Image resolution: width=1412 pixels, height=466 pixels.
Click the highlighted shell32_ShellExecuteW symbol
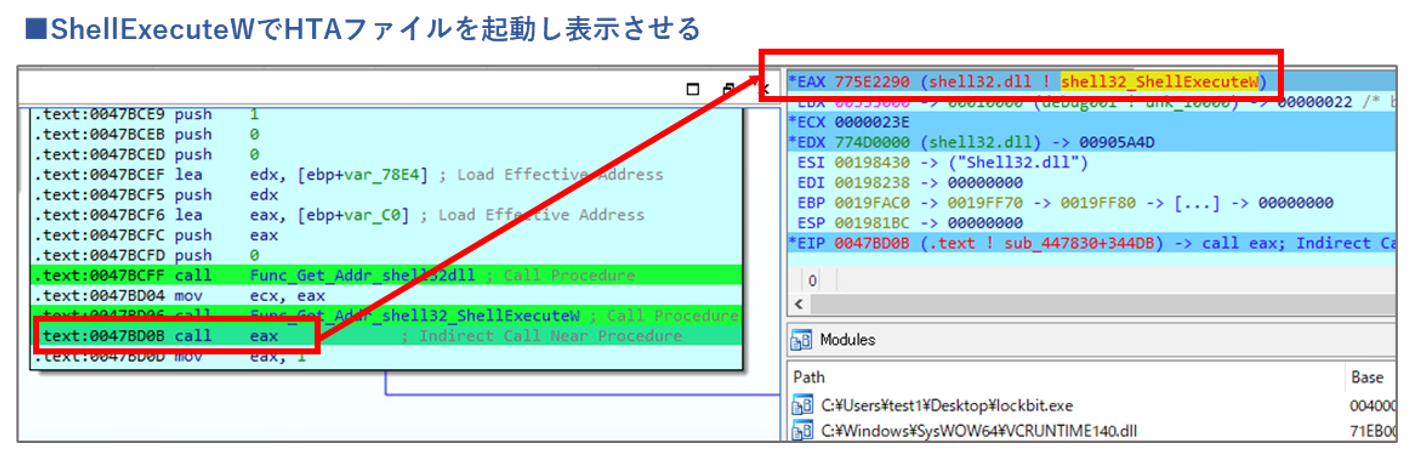click(x=1159, y=81)
